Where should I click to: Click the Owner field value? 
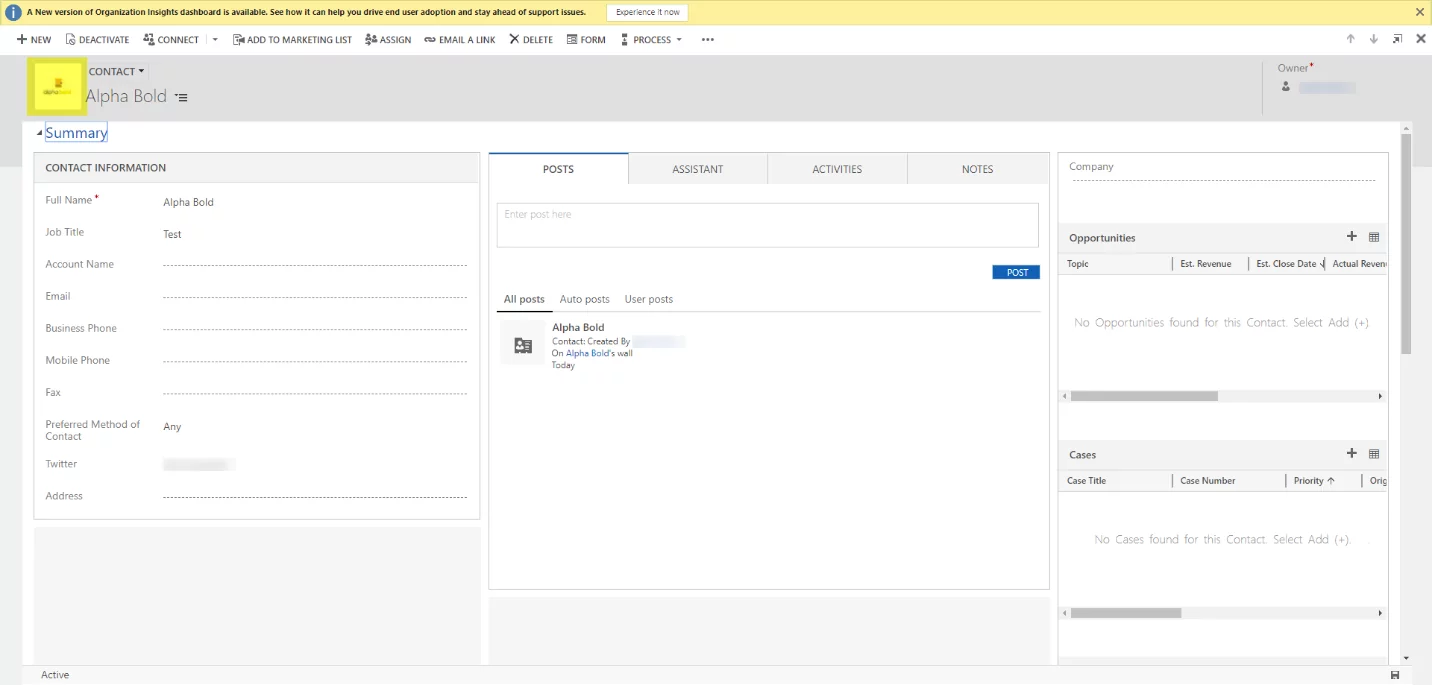point(1327,87)
